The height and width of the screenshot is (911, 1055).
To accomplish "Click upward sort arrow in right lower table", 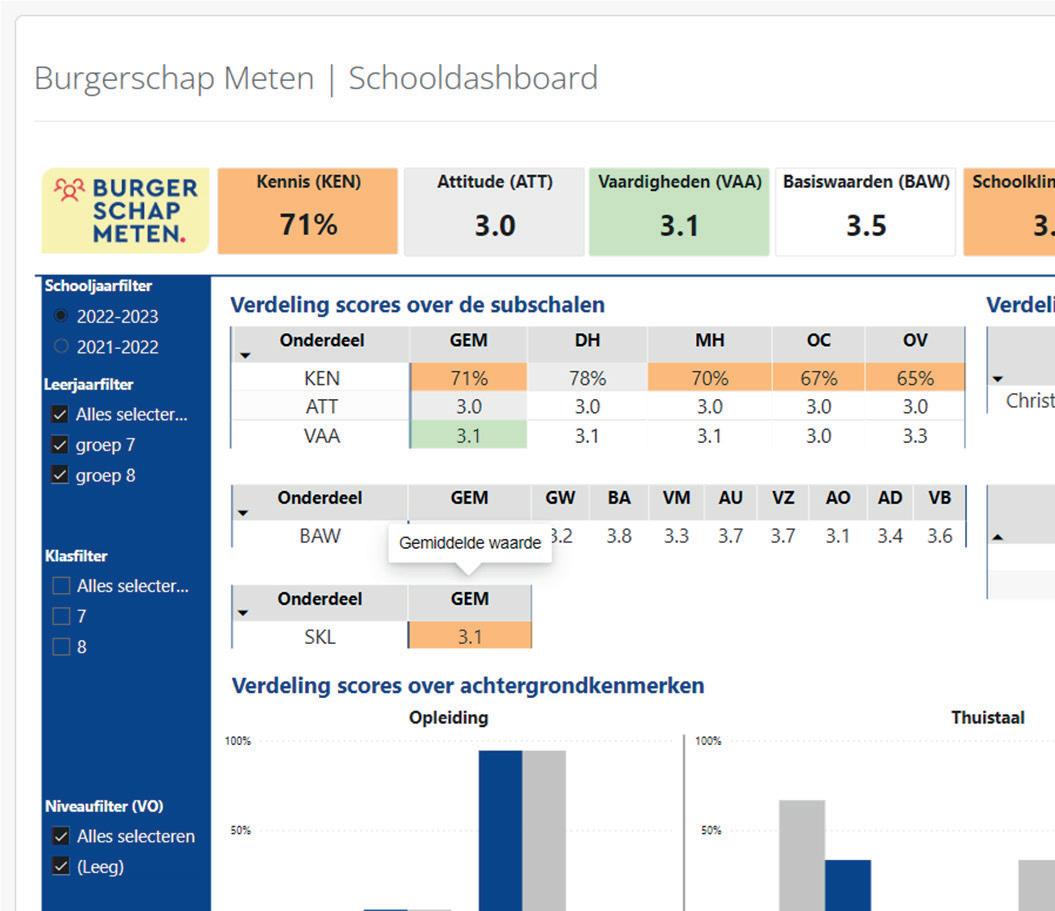I will [998, 537].
